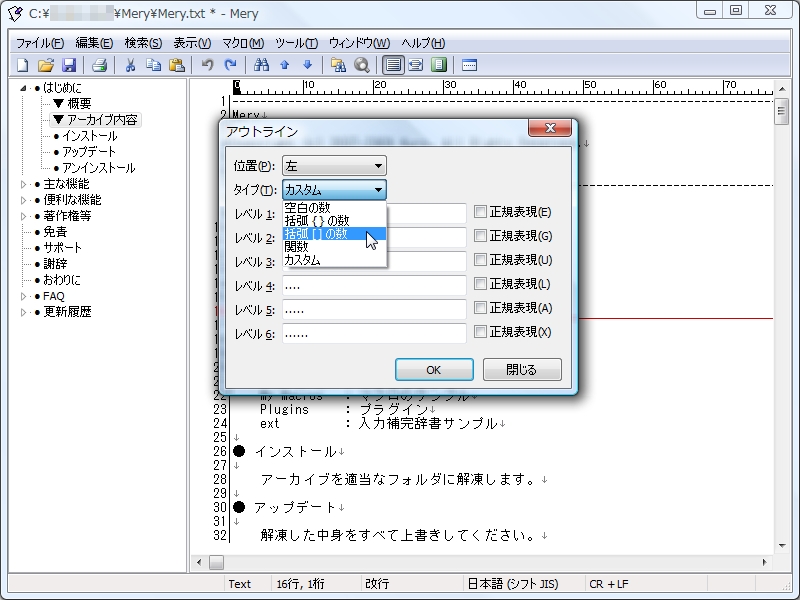This screenshot has height=600, width=800.
Task: Choose 空白の数 from the type list
Action: 334,208
